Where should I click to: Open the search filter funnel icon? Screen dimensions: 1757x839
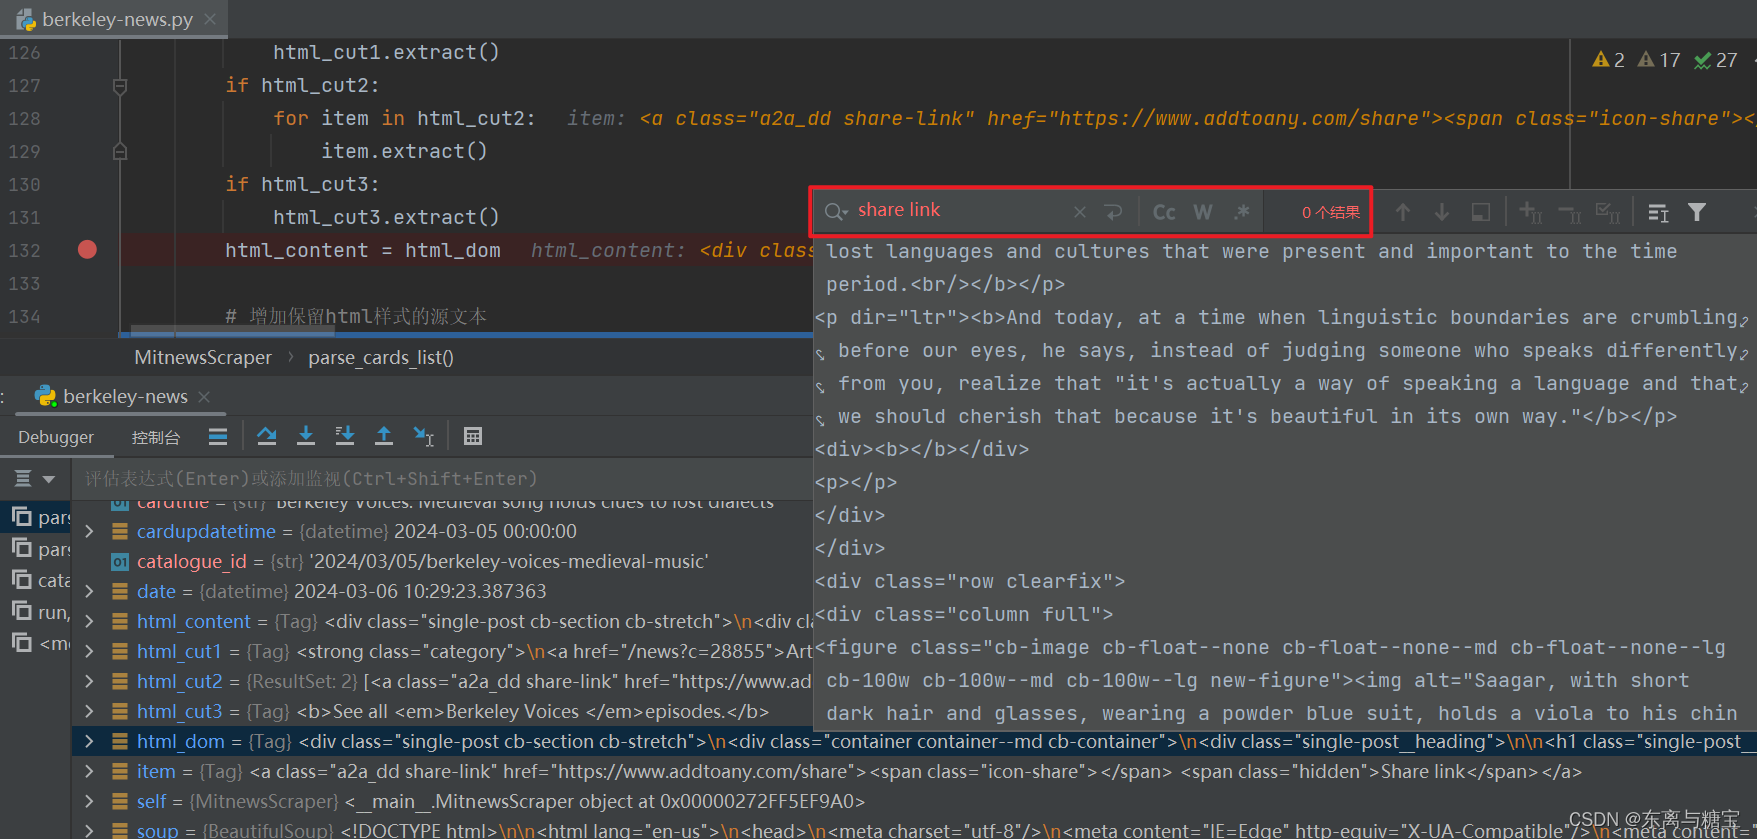tap(1697, 212)
